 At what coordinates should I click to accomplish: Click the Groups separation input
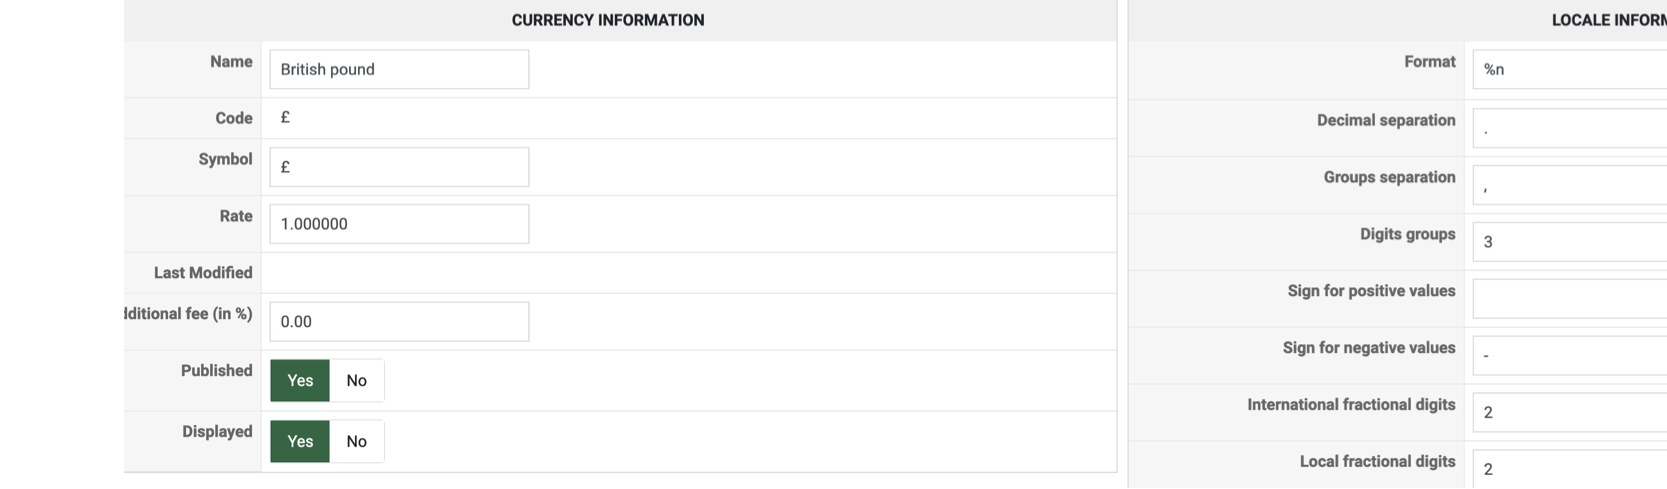[x=1568, y=185]
